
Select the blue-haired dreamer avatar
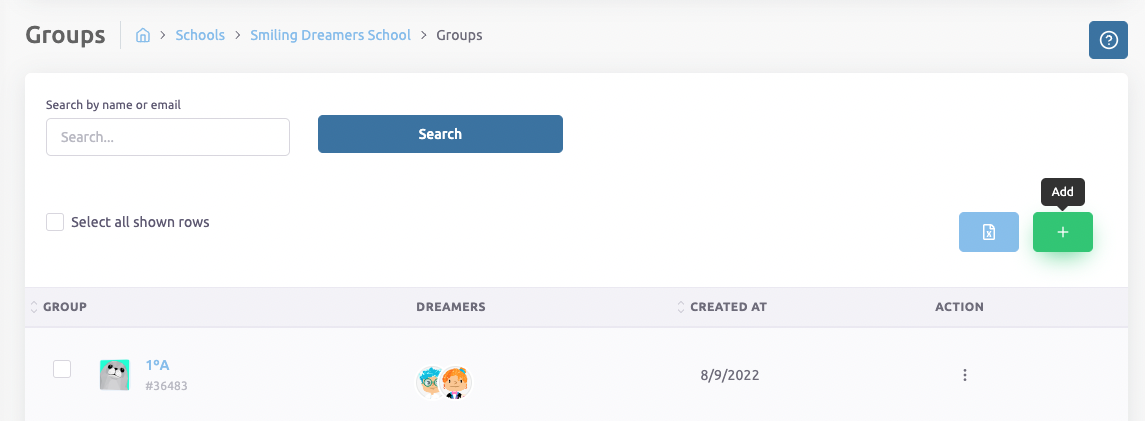pyautogui.click(x=431, y=381)
